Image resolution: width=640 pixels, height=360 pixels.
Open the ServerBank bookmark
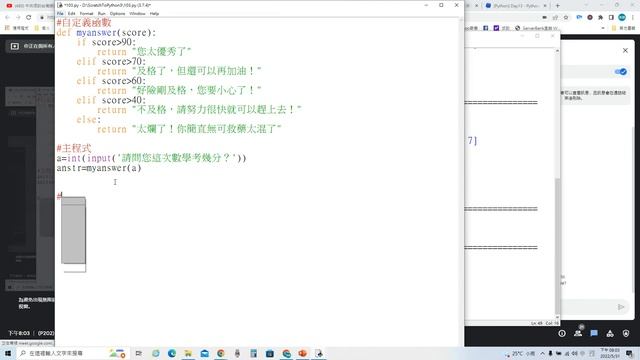pyautogui.click(x=536, y=28)
